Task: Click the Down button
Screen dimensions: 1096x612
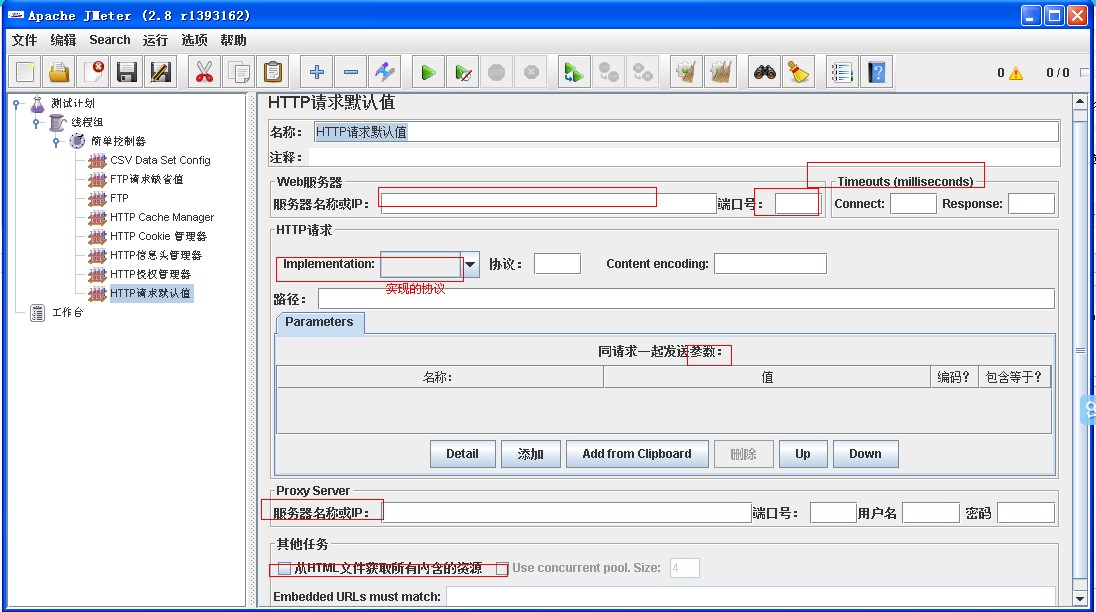Action: click(x=865, y=454)
